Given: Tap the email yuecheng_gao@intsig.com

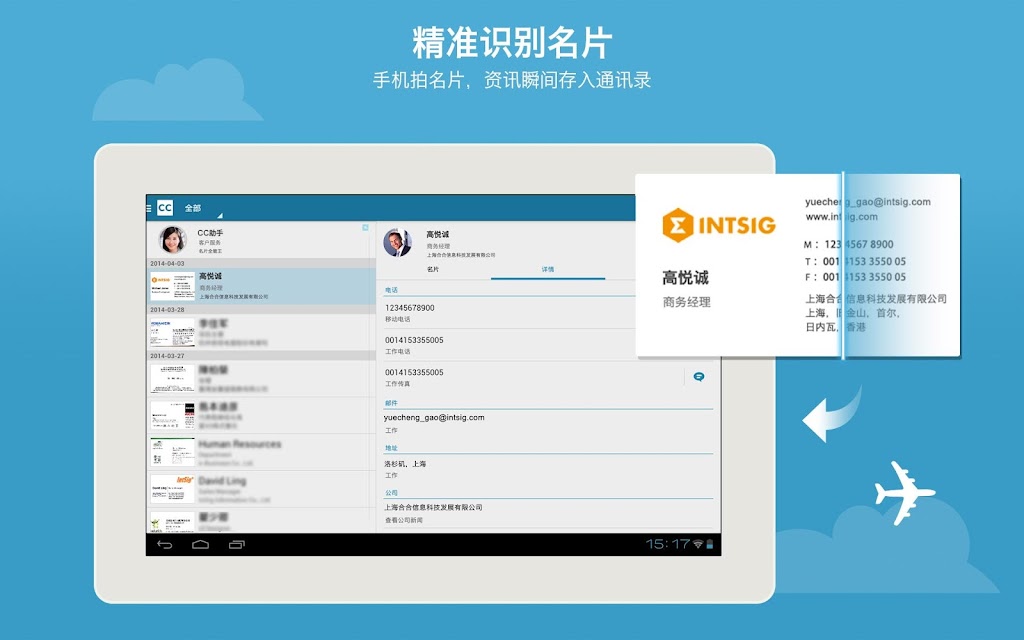Looking at the screenshot, I should [434, 417].
